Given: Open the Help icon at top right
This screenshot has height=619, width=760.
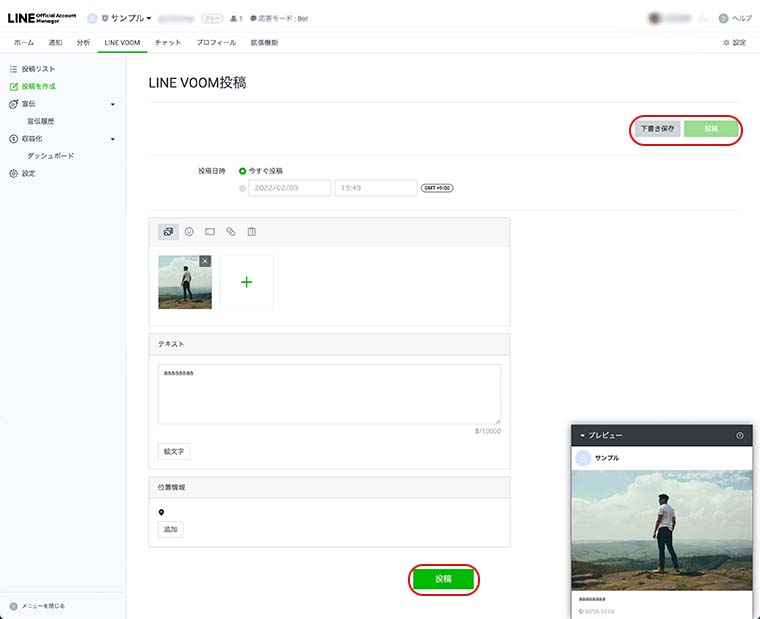Looking at the screenshot, I should click(723, 18).
